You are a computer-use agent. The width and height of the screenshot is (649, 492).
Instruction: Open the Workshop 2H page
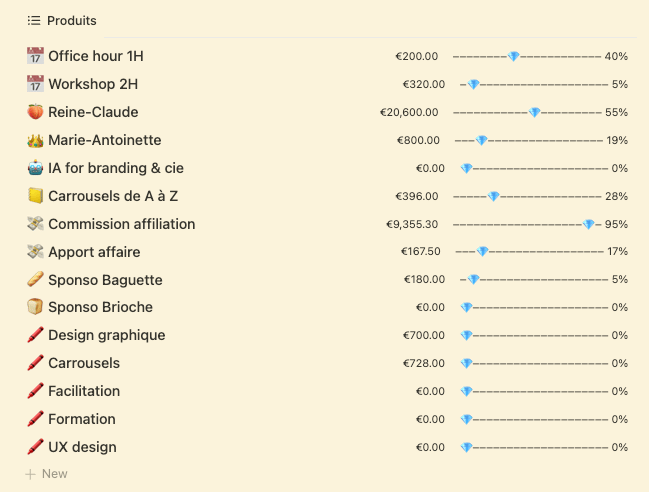click(93, 84)
